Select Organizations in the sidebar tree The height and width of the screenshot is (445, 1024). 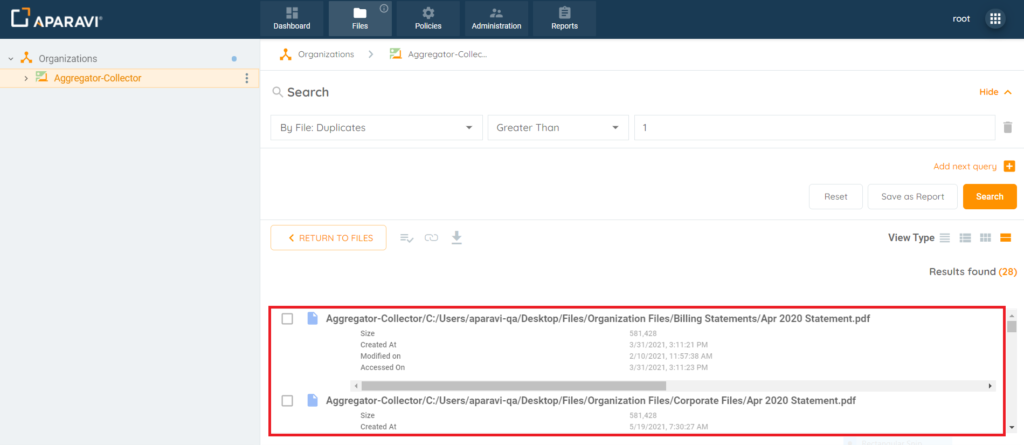[68, 59]
